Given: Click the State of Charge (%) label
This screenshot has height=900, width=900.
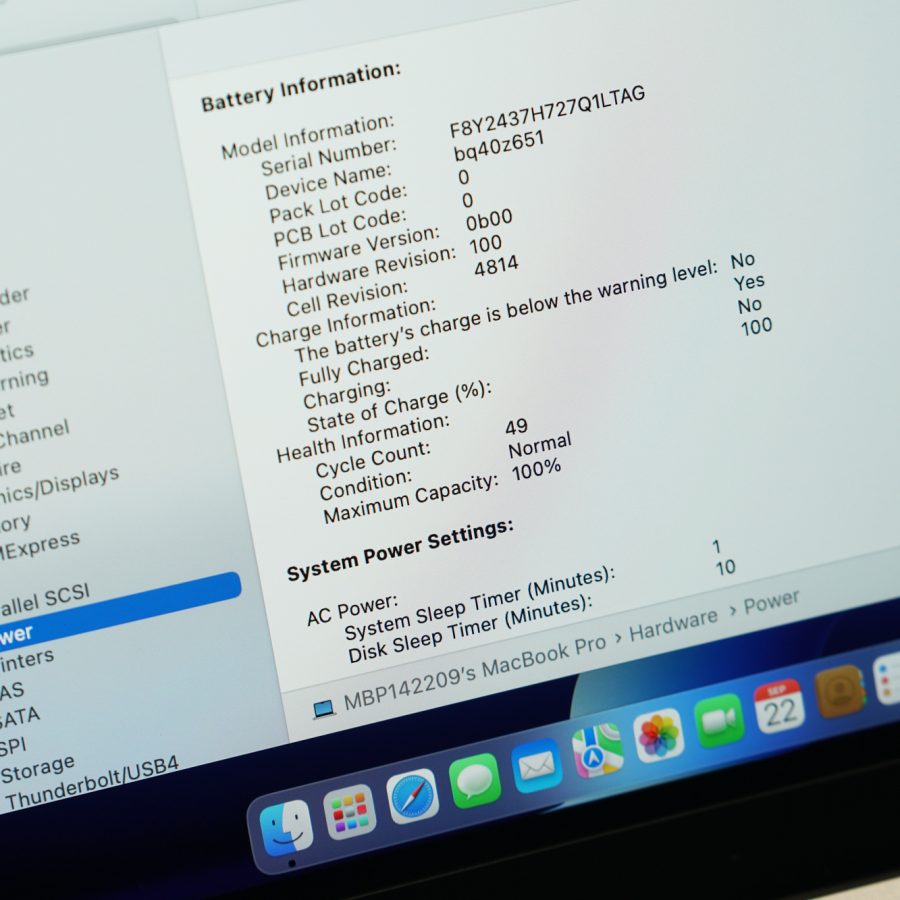Looking at the screenshot, I should pyautogui.click(x=399, y=406).
